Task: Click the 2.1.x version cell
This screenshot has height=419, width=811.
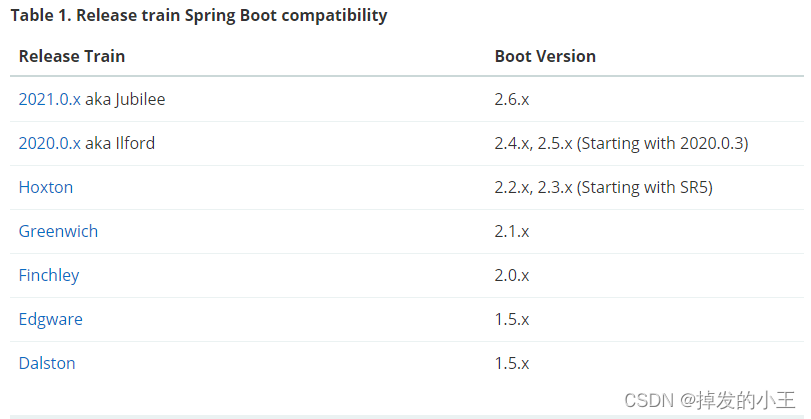Action: click(x=512, y=231)
